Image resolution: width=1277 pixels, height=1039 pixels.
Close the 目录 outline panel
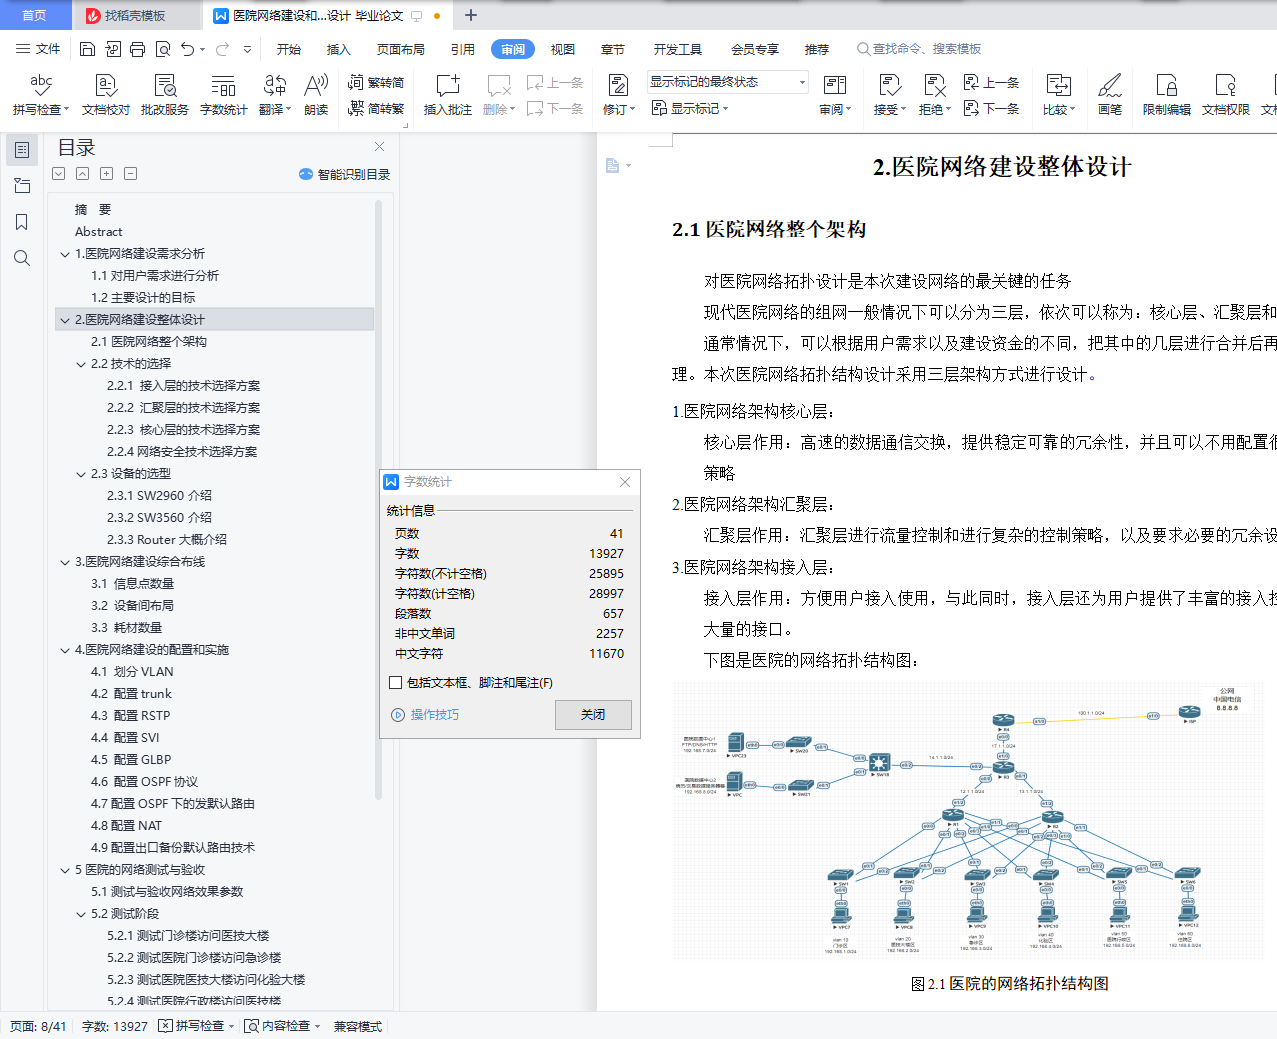[379, 147]
